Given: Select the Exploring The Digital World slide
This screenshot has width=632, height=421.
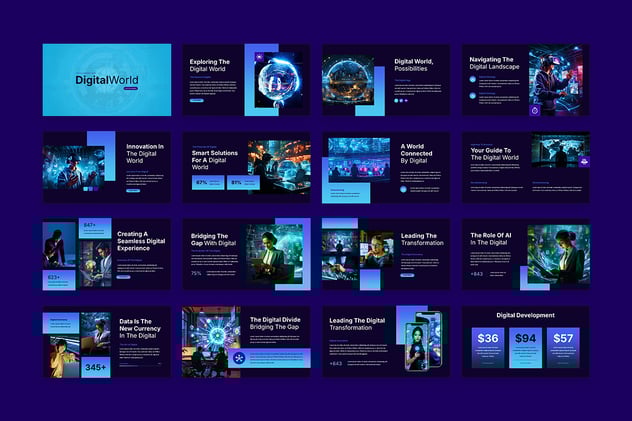Looking at the screenshot, I should pos(245,79).
